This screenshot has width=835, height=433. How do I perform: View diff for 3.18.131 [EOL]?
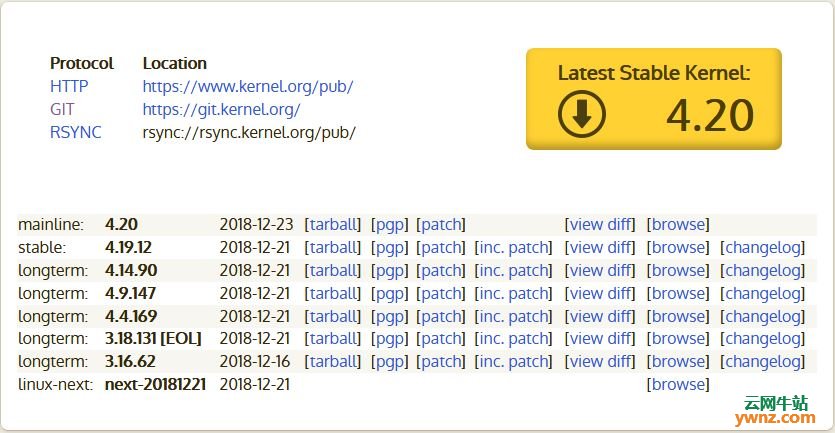point(600,338)
